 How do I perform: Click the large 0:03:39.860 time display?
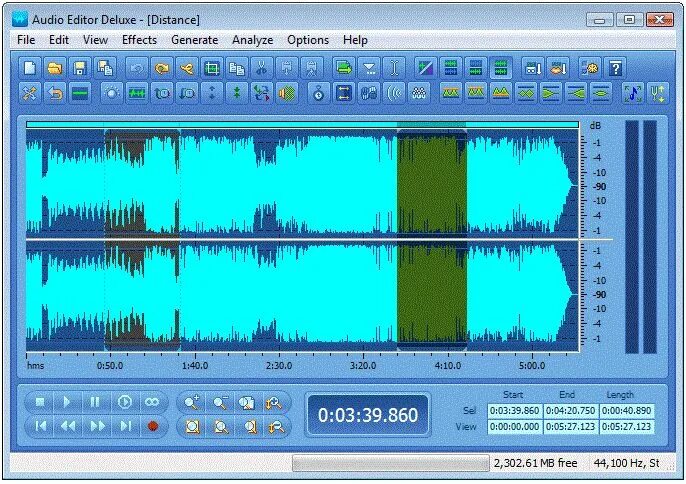point(368,415)
